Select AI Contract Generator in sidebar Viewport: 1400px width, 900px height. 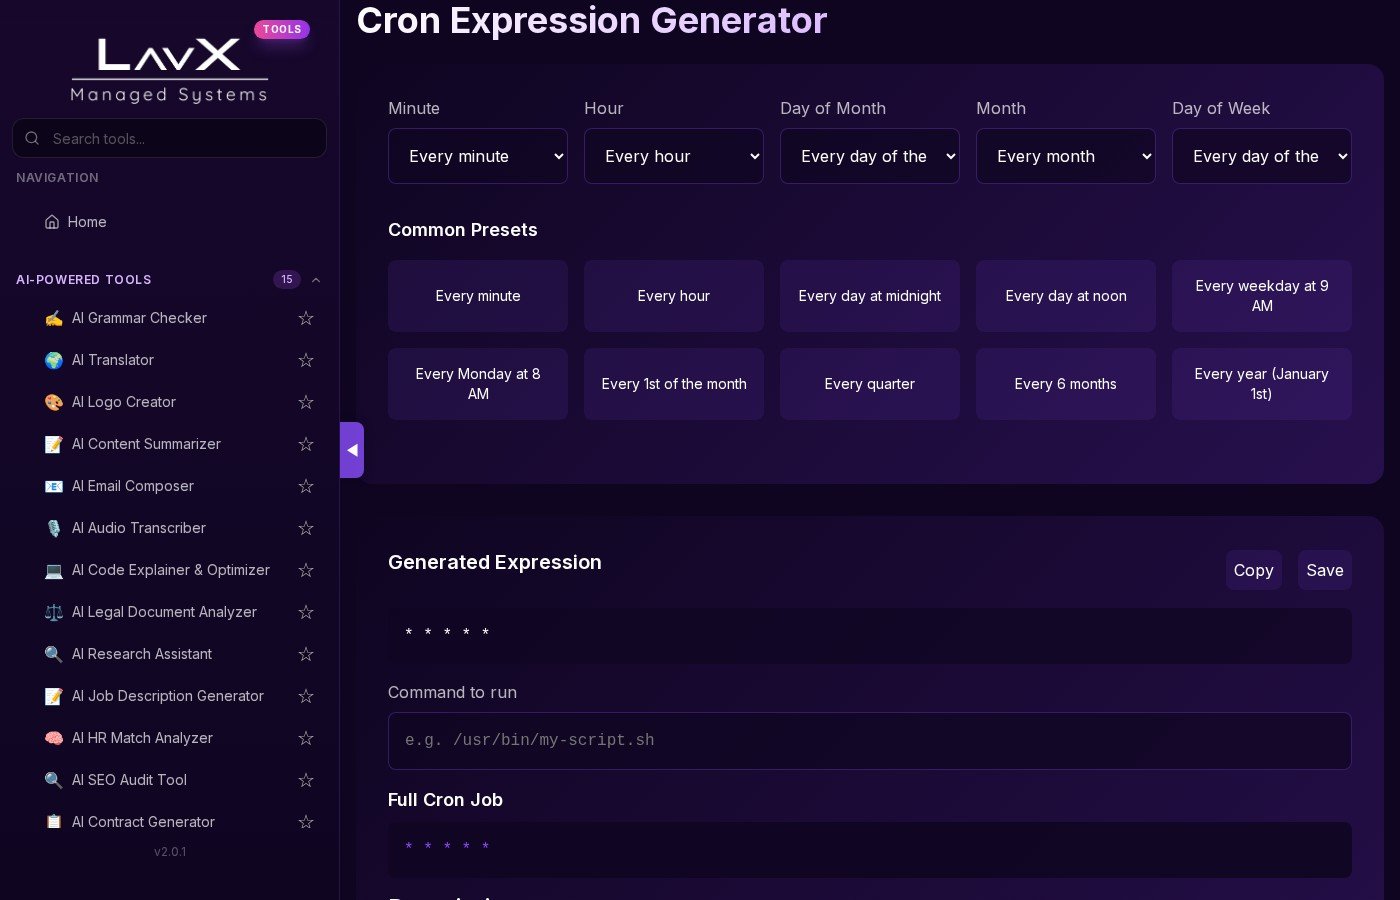coord(143,822)
